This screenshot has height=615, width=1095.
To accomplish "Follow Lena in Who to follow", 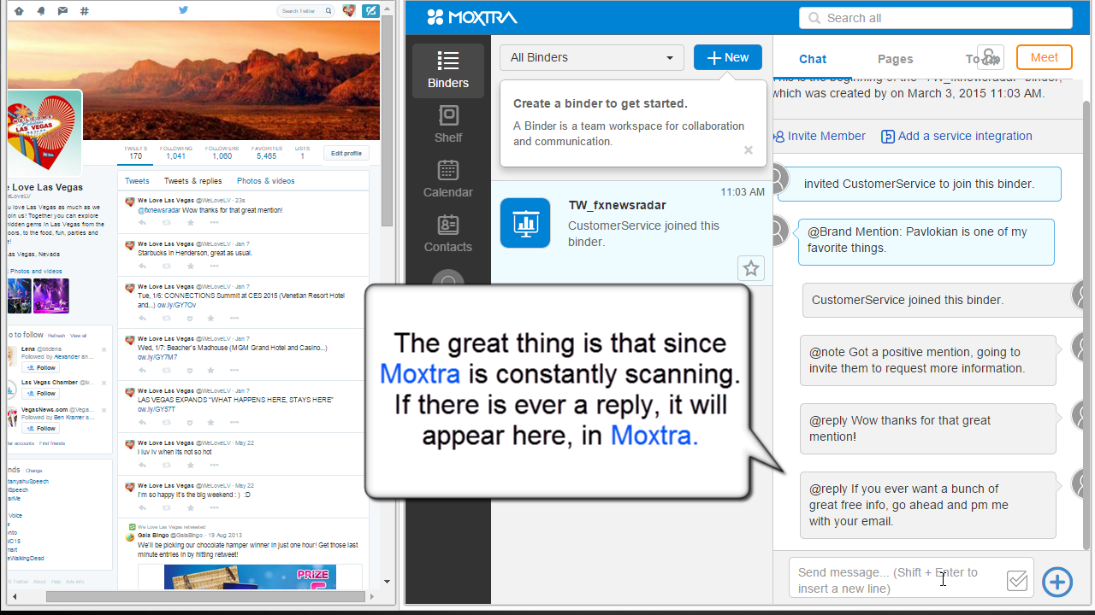I will coord(41,368).
